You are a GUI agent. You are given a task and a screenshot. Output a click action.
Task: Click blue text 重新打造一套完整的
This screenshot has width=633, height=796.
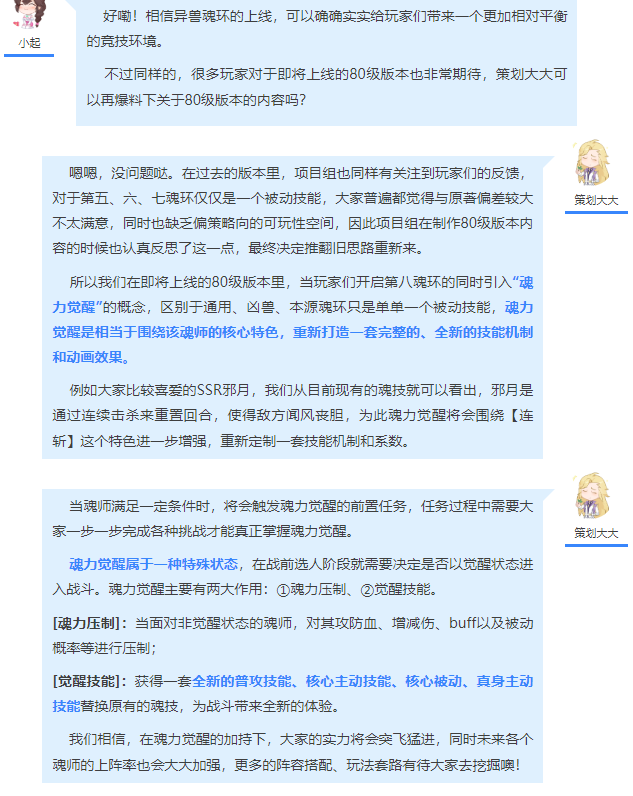pyautogui.click(x=356, y=333)
